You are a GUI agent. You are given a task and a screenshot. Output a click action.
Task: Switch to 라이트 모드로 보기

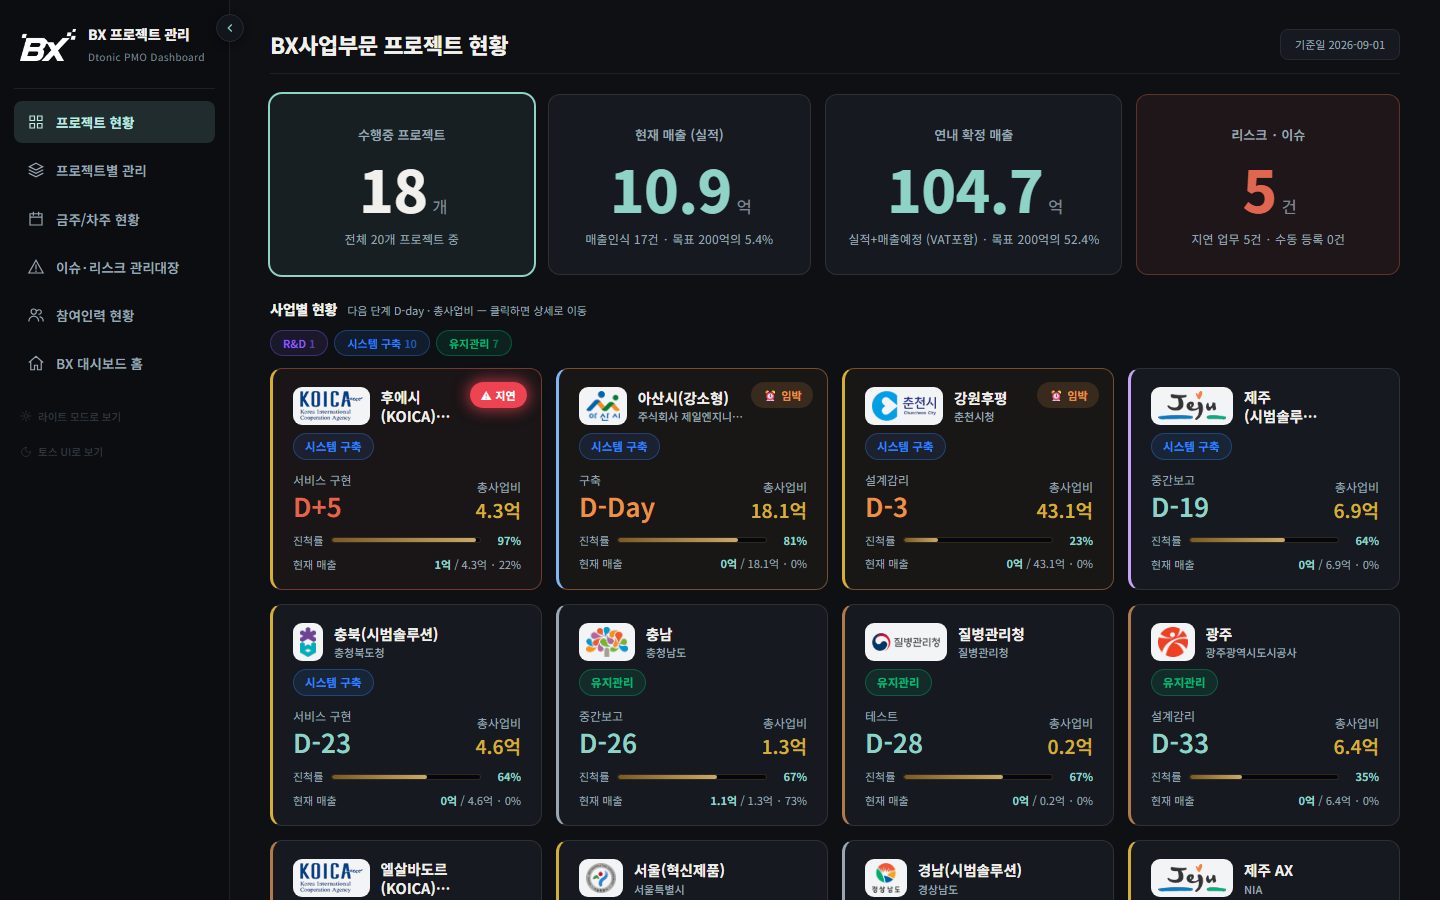pos(70,417)
